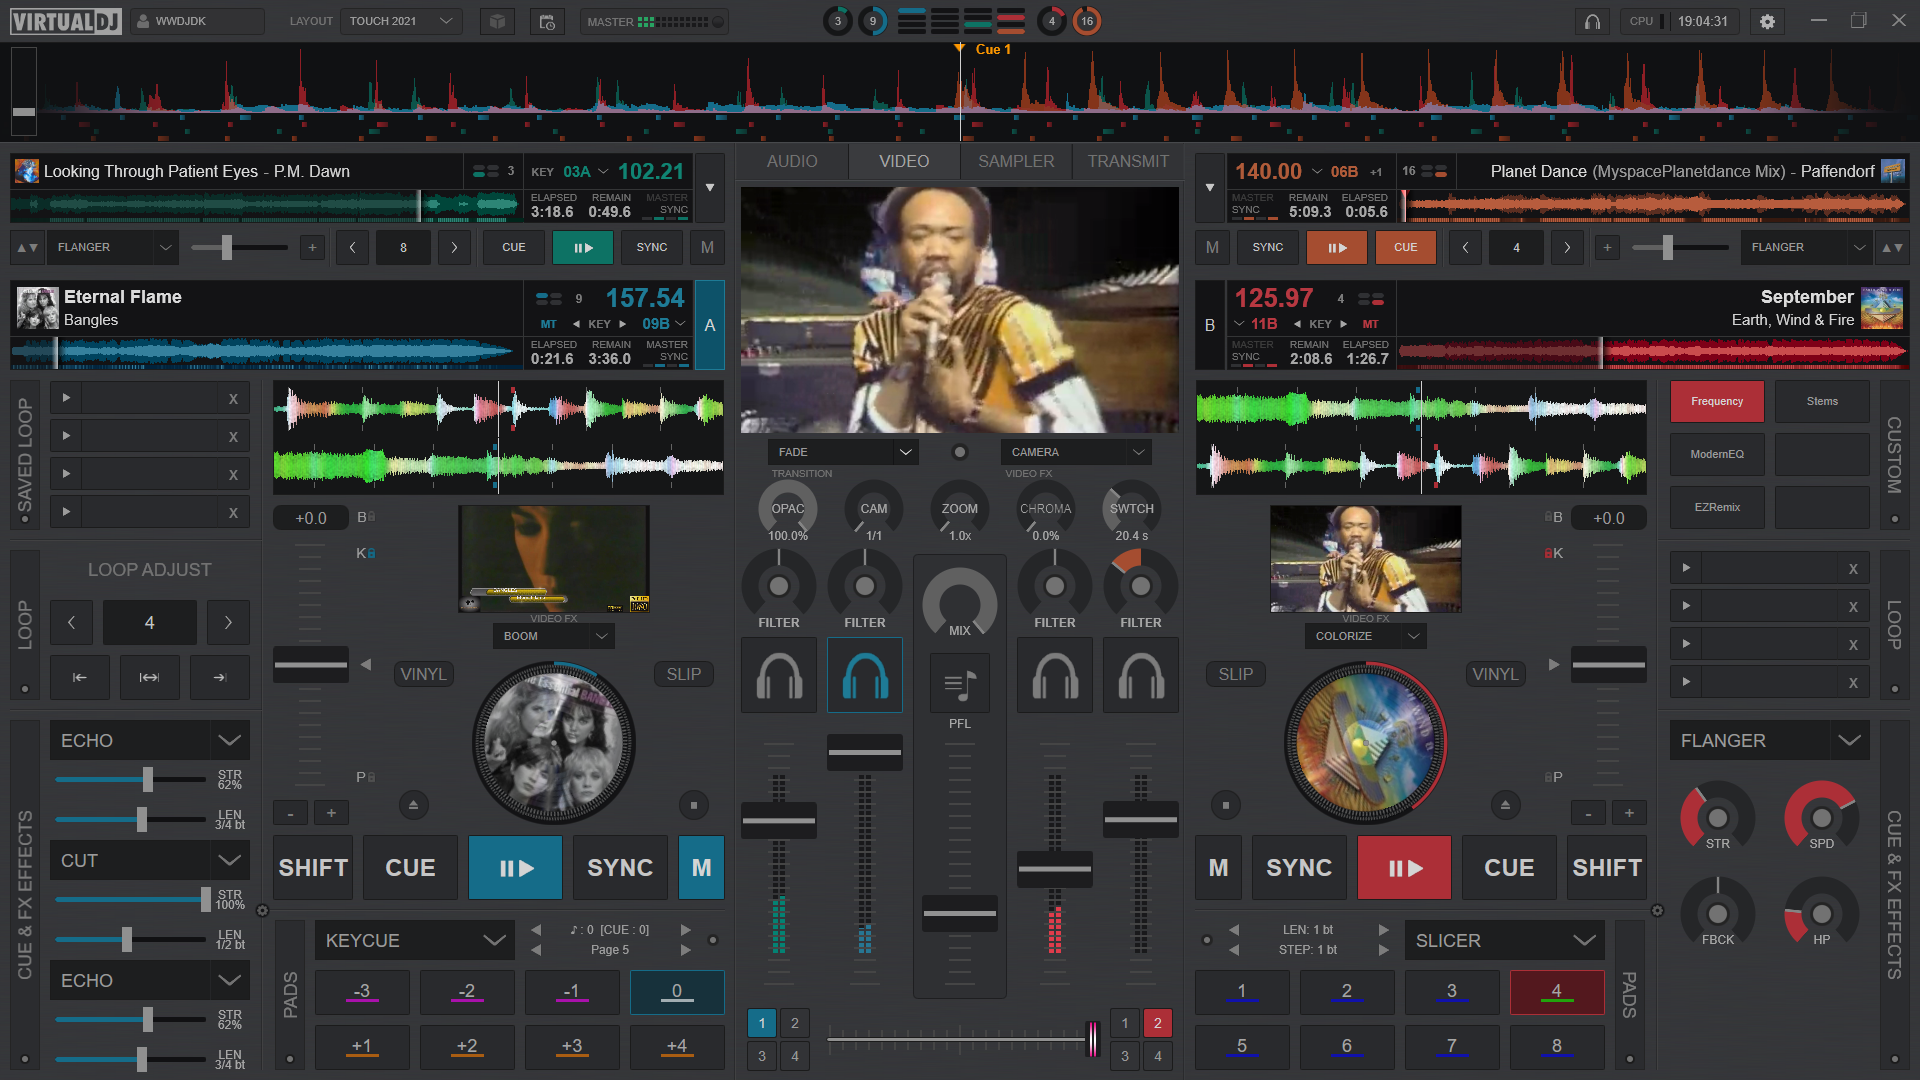Halve loop length in Loop Adjust

[x=71, y=622]
